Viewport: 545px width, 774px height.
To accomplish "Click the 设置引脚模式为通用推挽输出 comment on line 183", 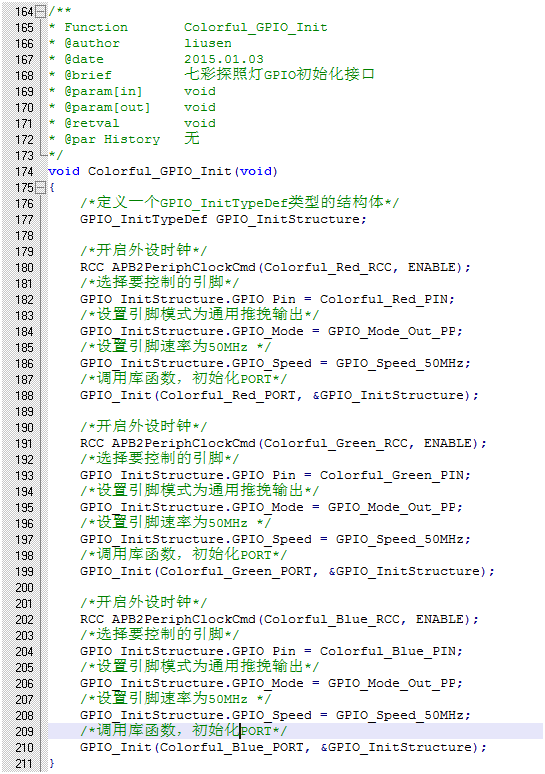I will 199,314.
